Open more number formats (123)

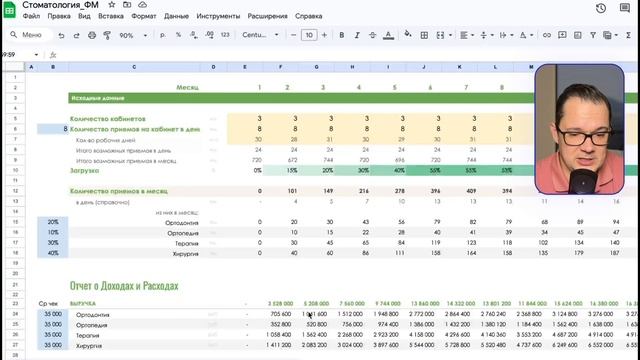coord(225,35)
